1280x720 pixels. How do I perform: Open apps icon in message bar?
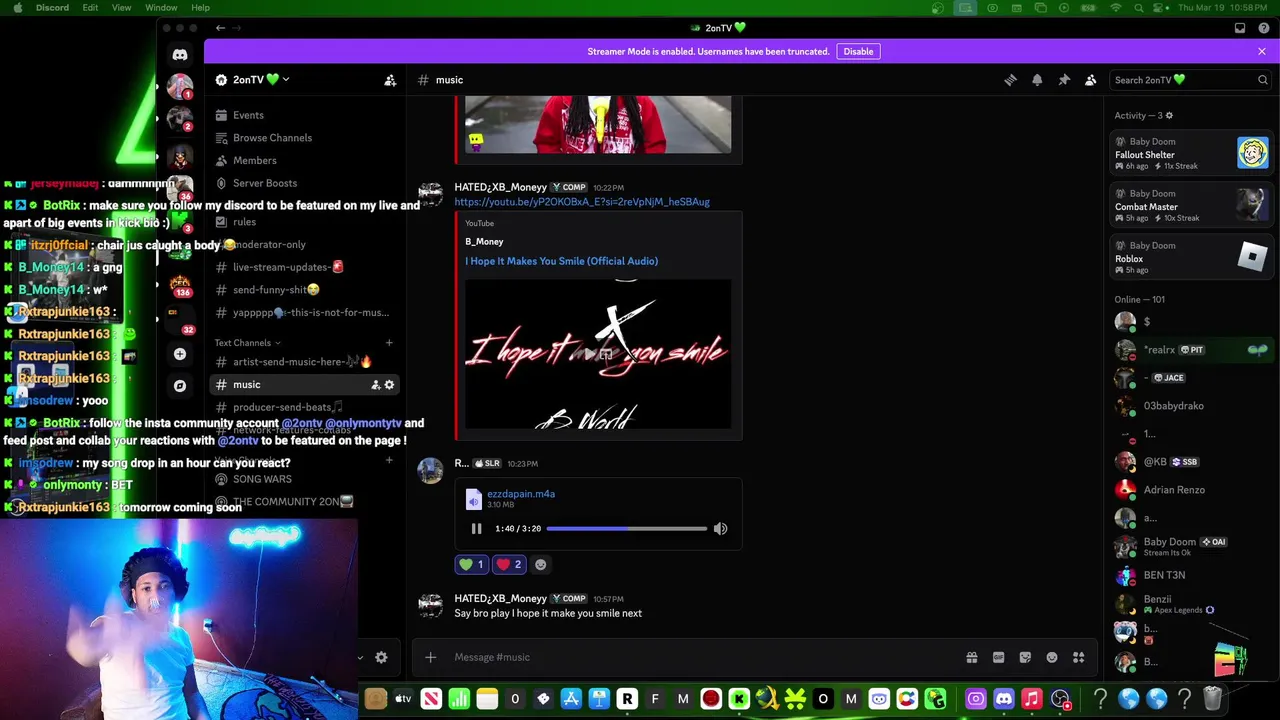coord(1079,657)
